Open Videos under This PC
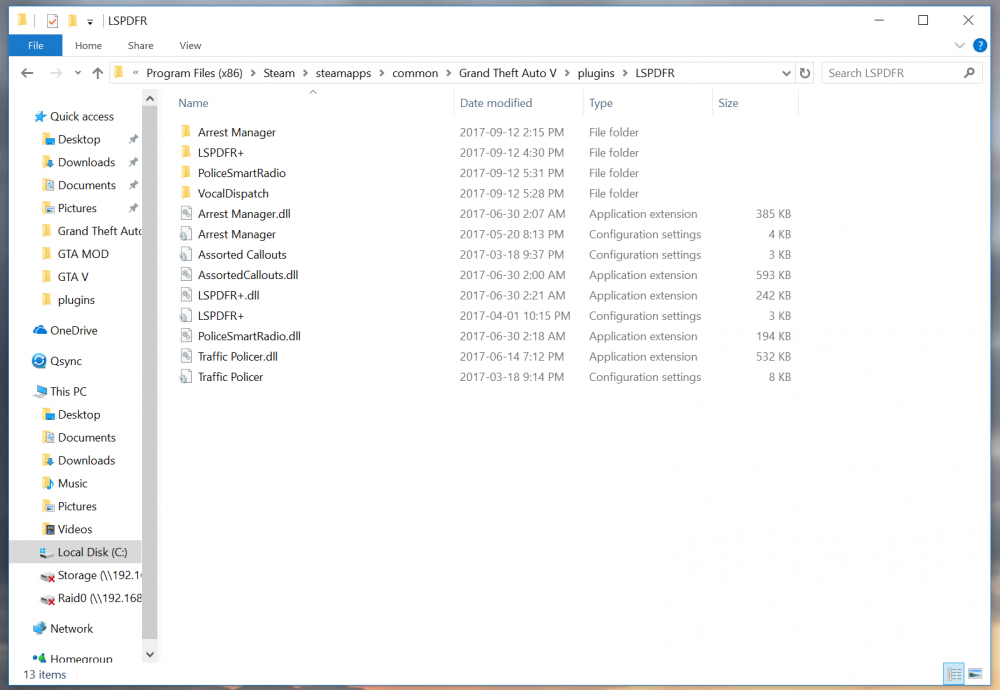Screen dimensions: 1000x690 75,529
